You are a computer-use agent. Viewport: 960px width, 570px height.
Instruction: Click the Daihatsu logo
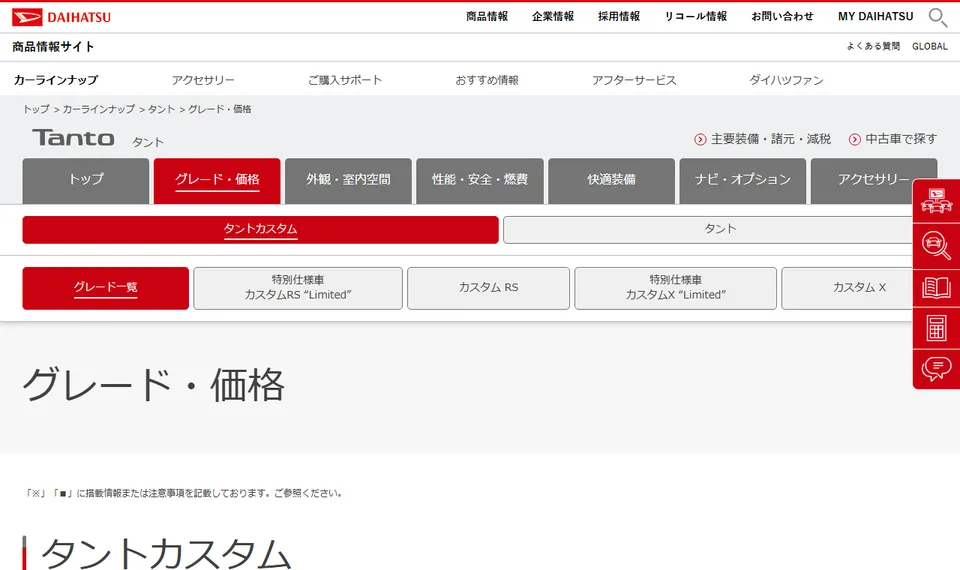coord(61,17)
